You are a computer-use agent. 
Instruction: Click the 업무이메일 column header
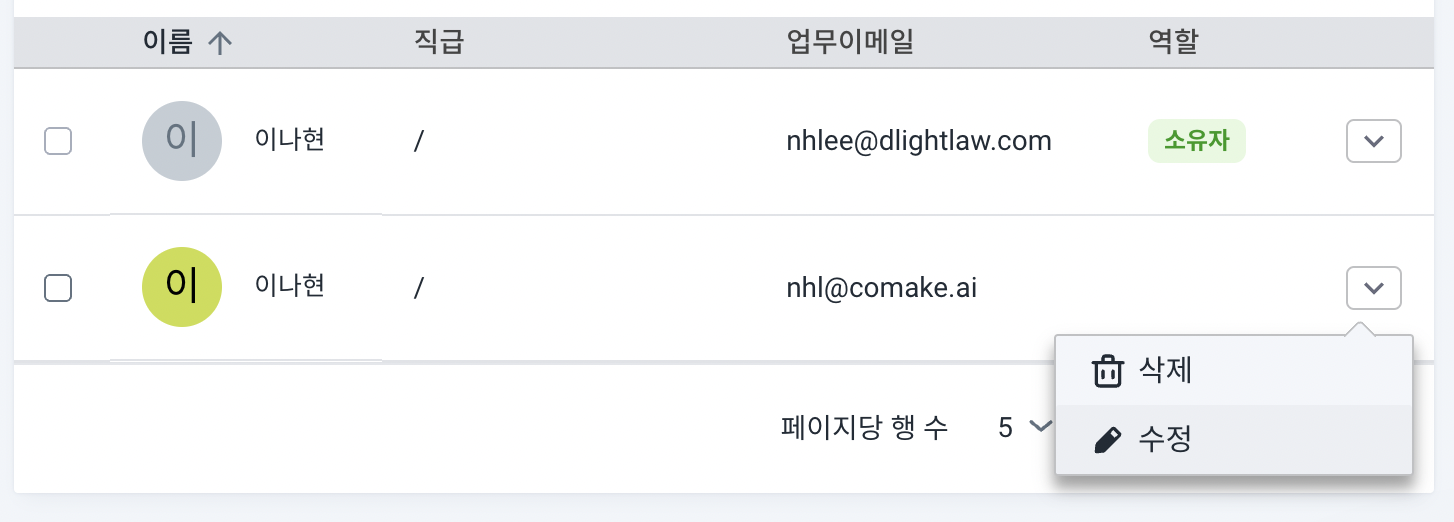850,42
